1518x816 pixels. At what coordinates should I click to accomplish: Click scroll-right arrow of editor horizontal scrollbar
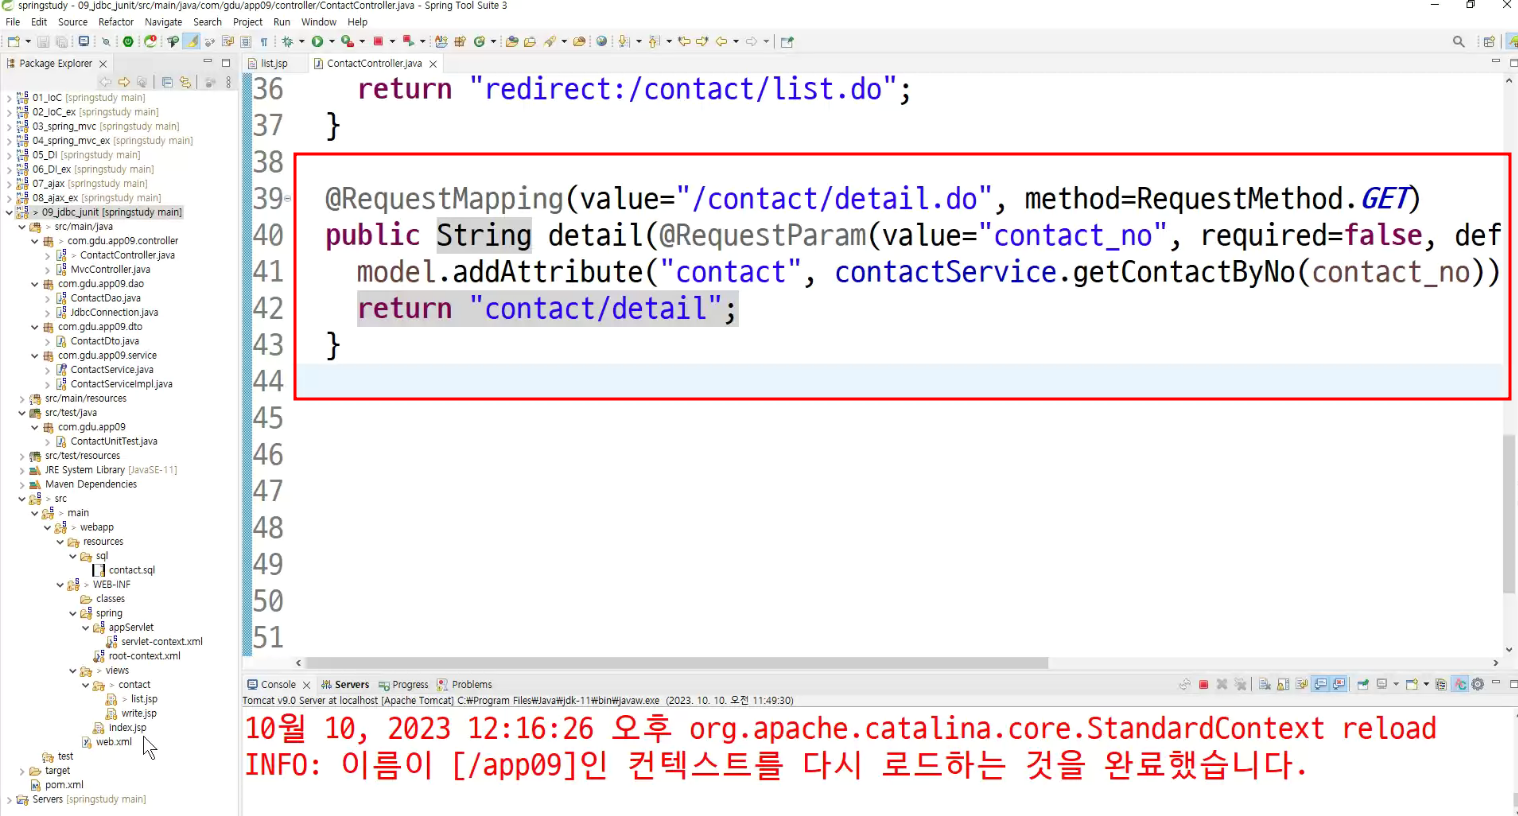click(1496, 663)
